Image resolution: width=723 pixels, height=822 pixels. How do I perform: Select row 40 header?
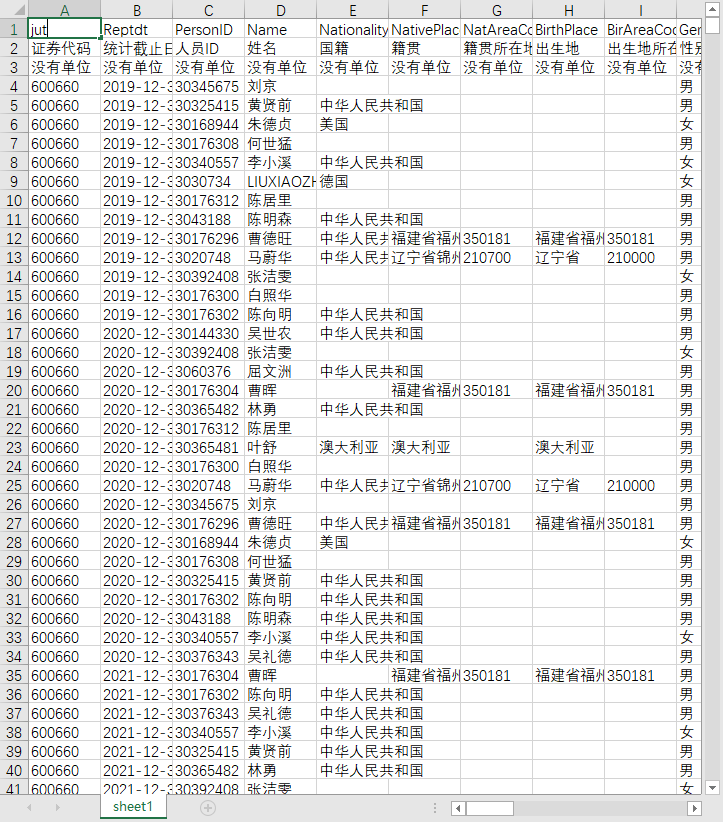[x=14, y=770]
